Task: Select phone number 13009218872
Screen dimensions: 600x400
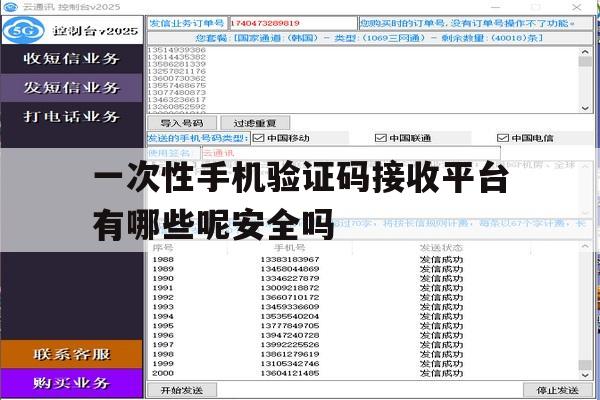Action: click(290, 288)
